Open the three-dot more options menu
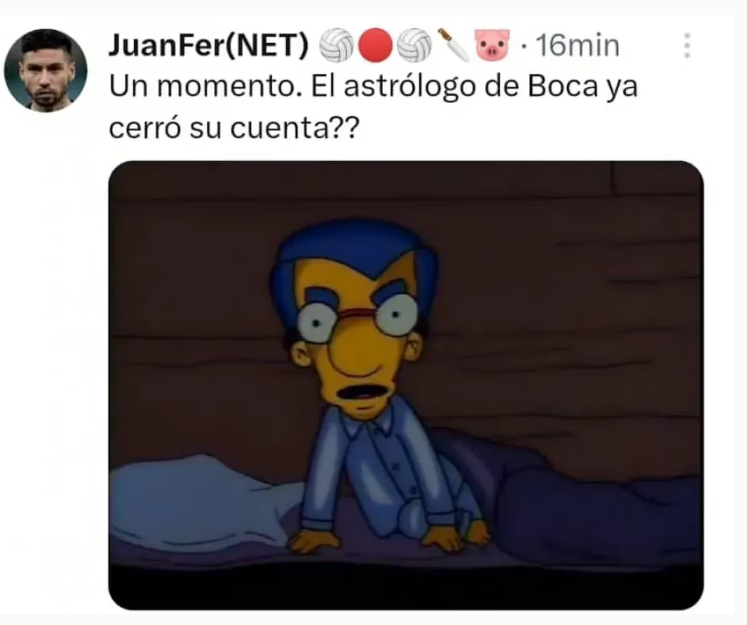The height and width of the screenshot is (625, 747). (686, 46)
